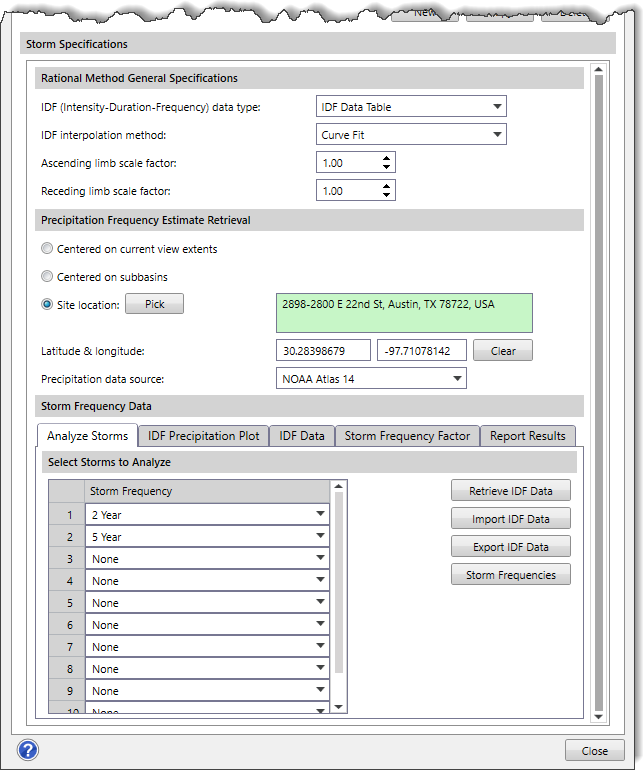Switch to the Report Results tab

[528, 436]
